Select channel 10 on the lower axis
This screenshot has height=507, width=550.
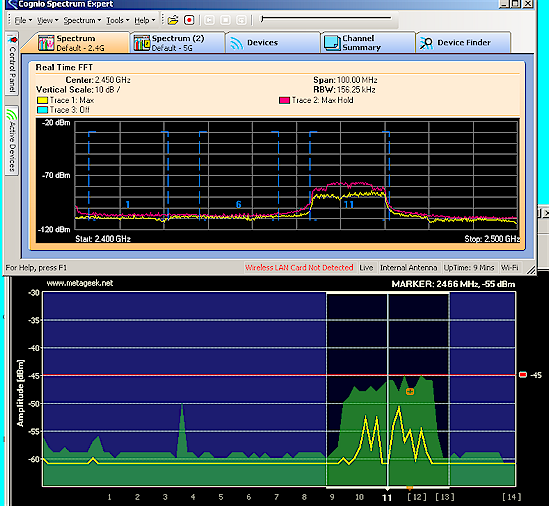[x=360, y=497]
